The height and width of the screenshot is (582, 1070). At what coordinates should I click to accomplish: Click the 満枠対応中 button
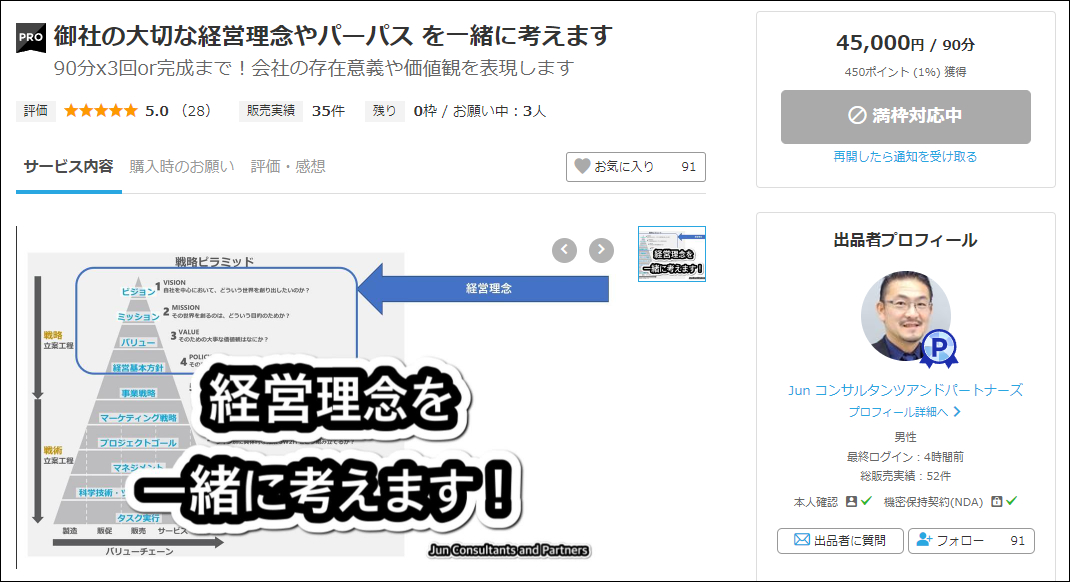point(906,117)
